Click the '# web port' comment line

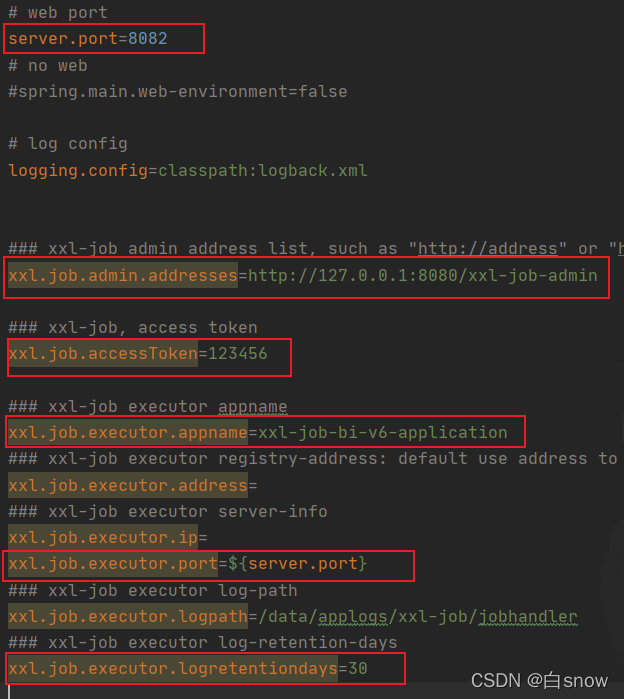[x=58, y=12]
